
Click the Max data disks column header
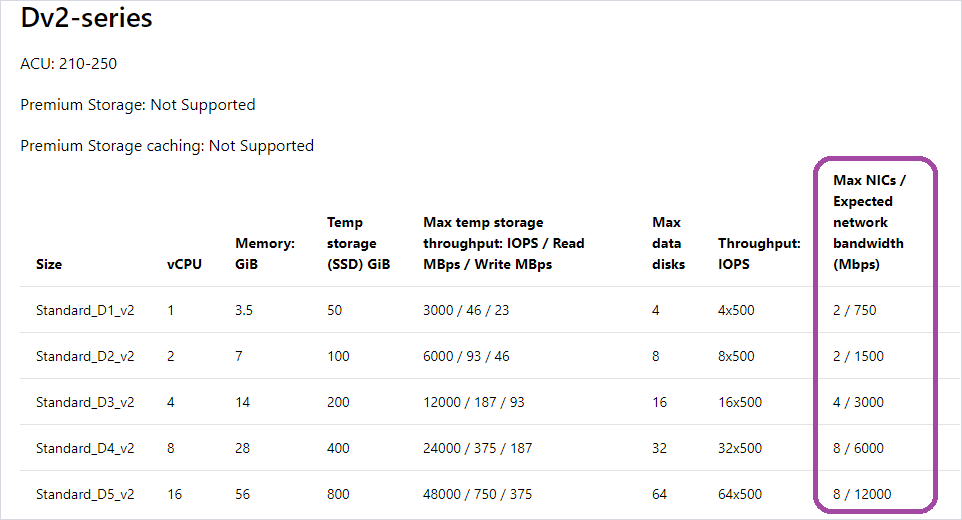pyautogui.click(x=668, y=243)
